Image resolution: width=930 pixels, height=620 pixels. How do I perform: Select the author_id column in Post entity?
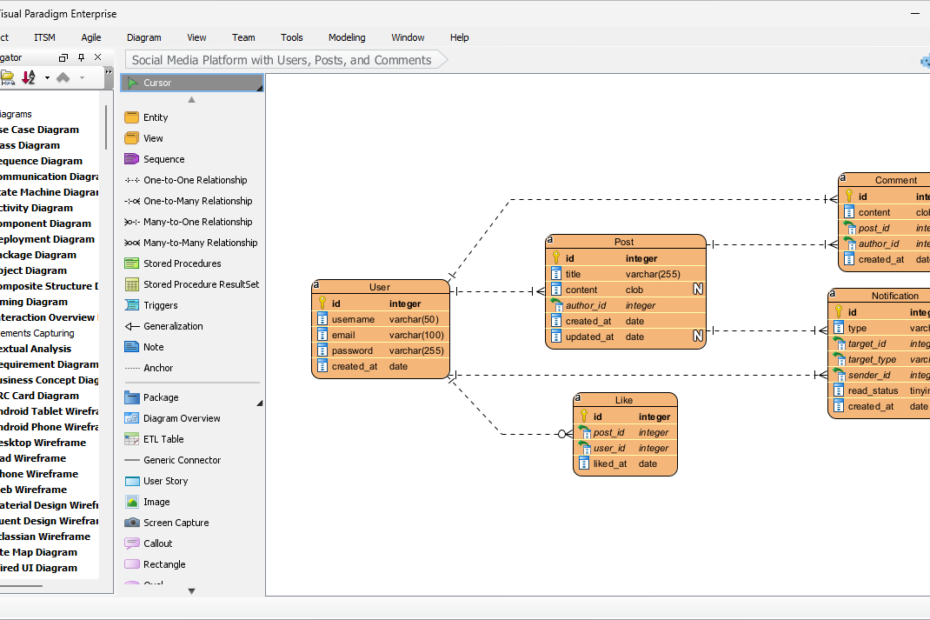585,306
